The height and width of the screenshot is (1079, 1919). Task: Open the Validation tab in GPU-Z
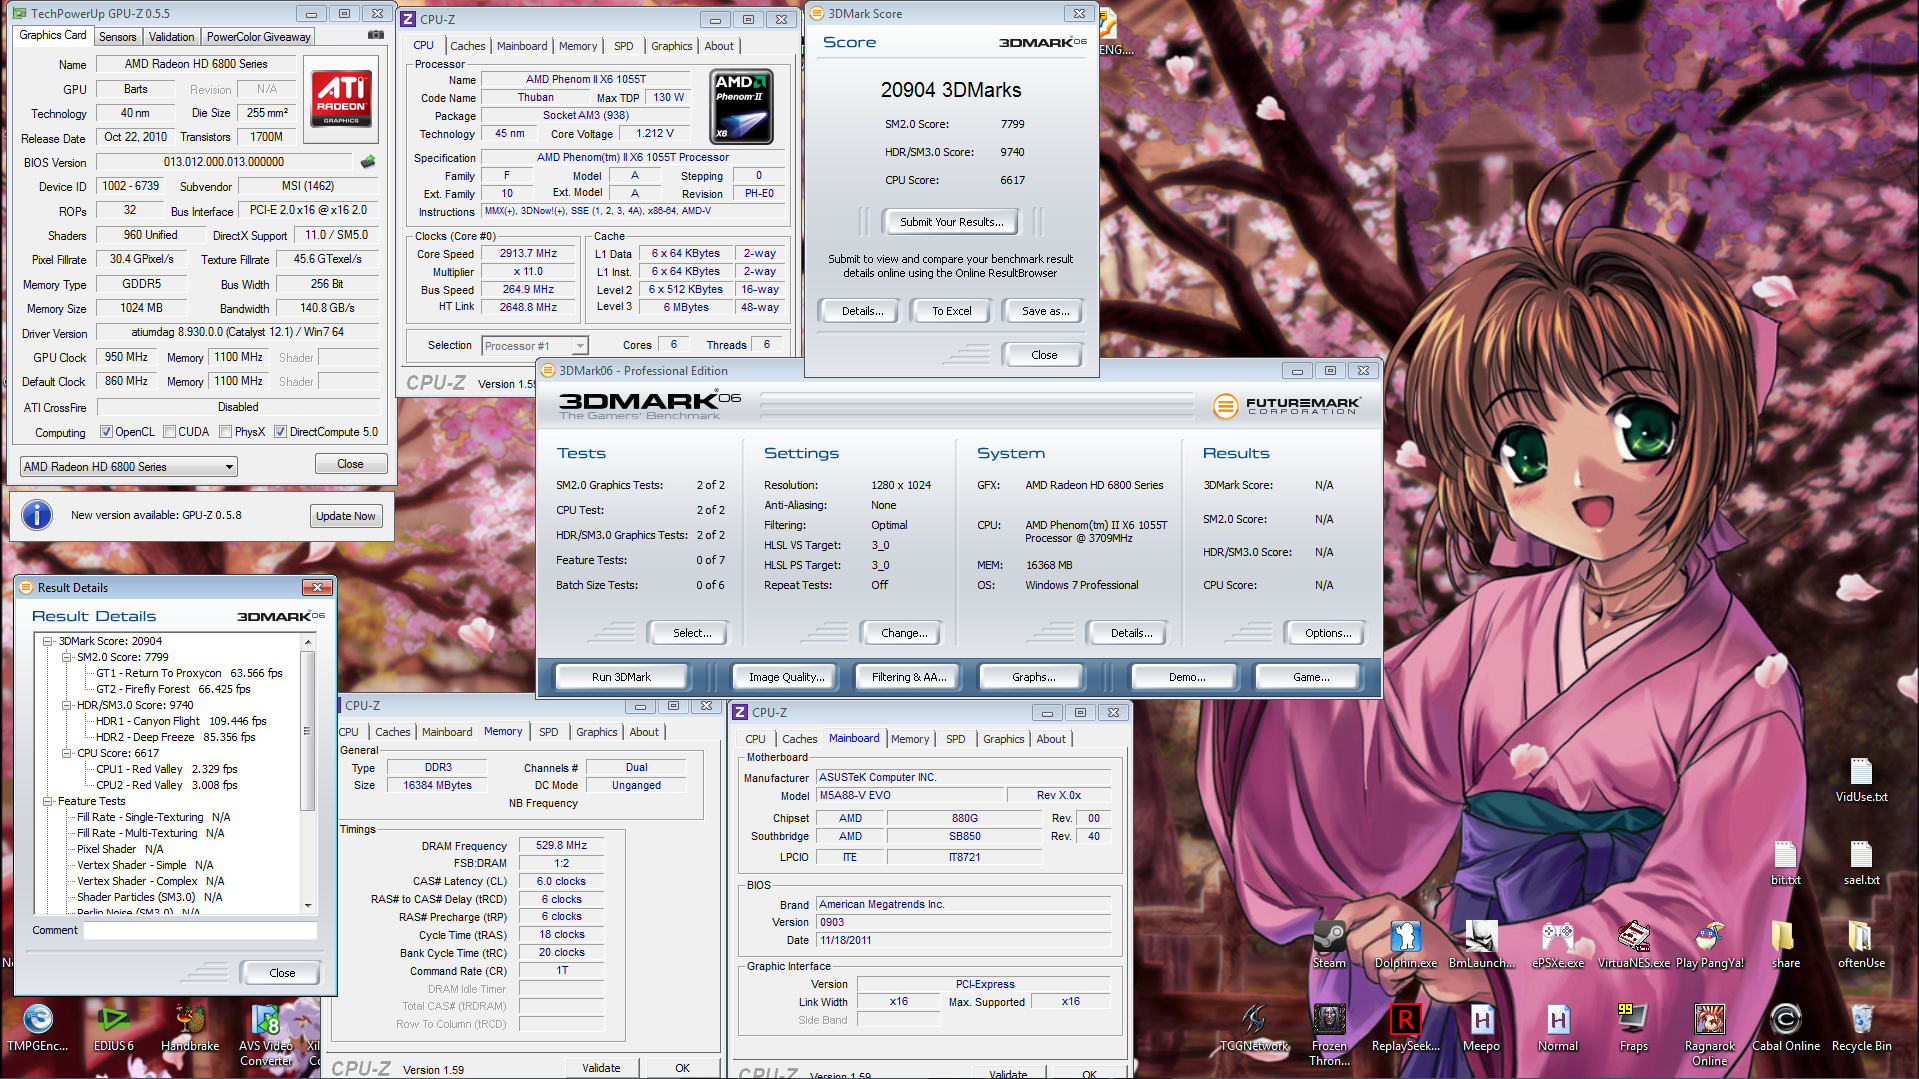[x=171, y=37]
